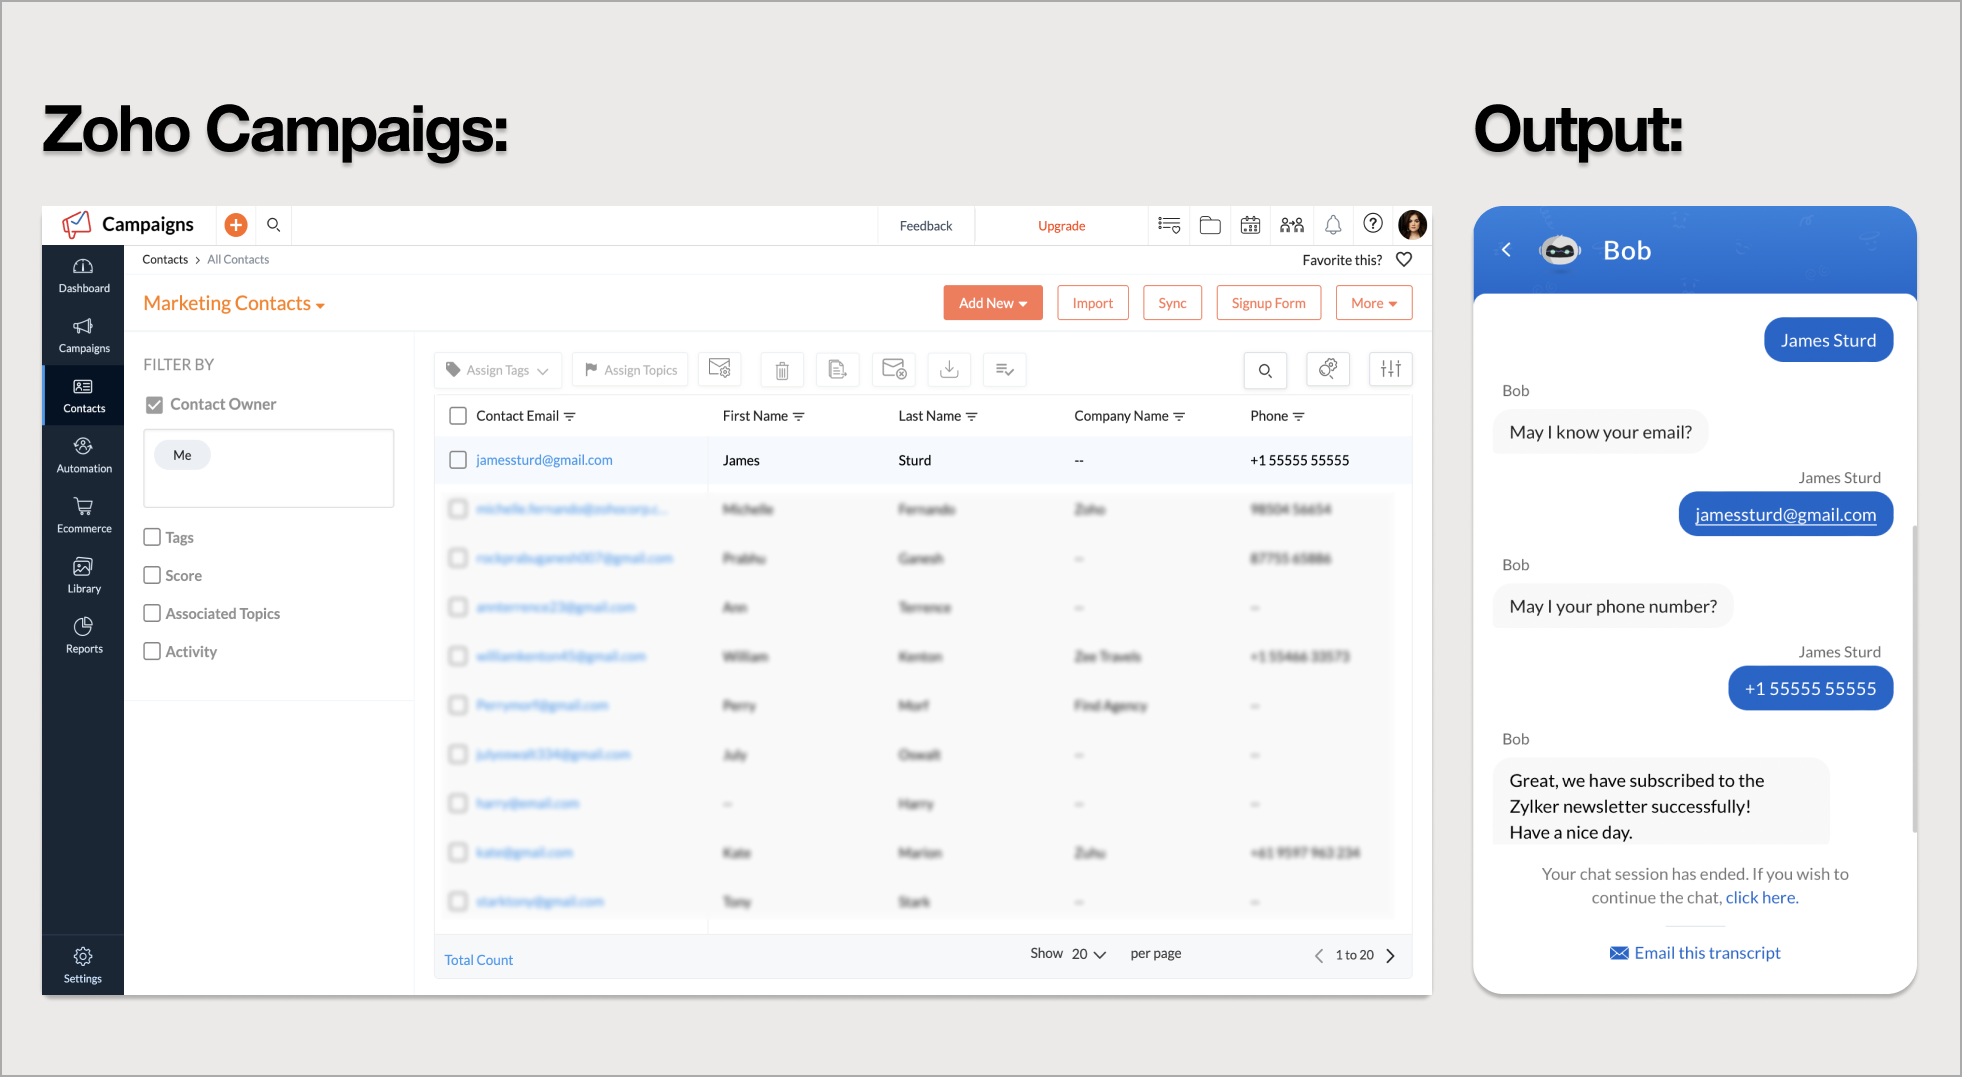This screenshot has width=1962, height=1077.
Task: Click the 'click here' chat link
Action: click(x=1762, y=898)
